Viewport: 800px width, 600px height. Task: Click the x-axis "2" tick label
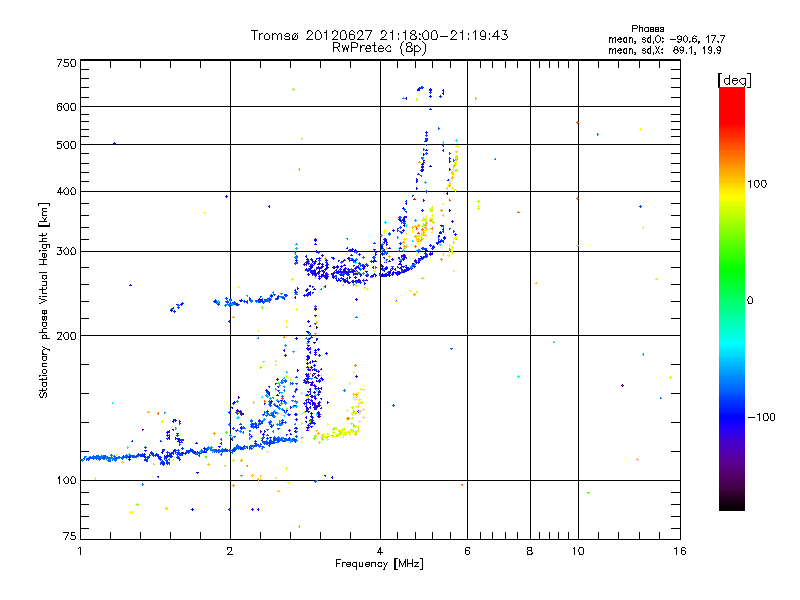(230, 551)
